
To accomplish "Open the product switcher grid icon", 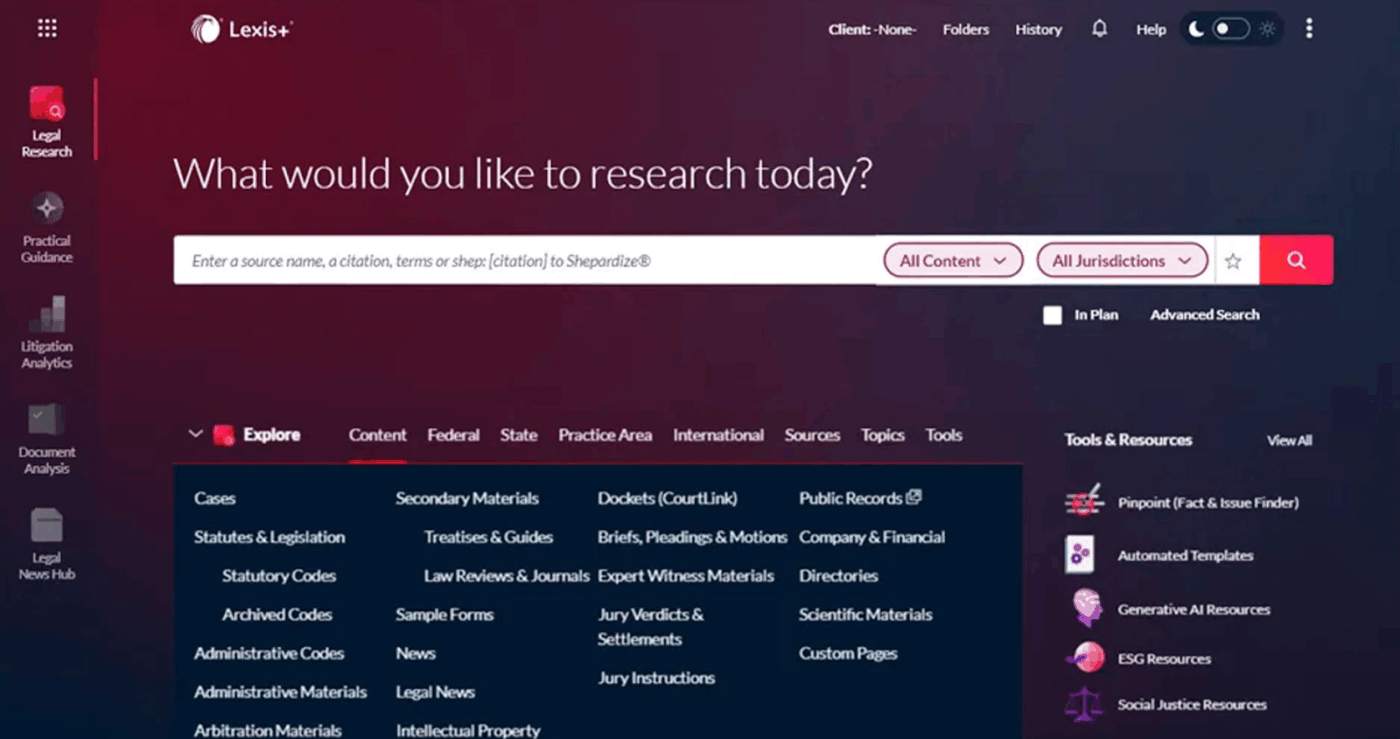I will [x=47, y=28].
